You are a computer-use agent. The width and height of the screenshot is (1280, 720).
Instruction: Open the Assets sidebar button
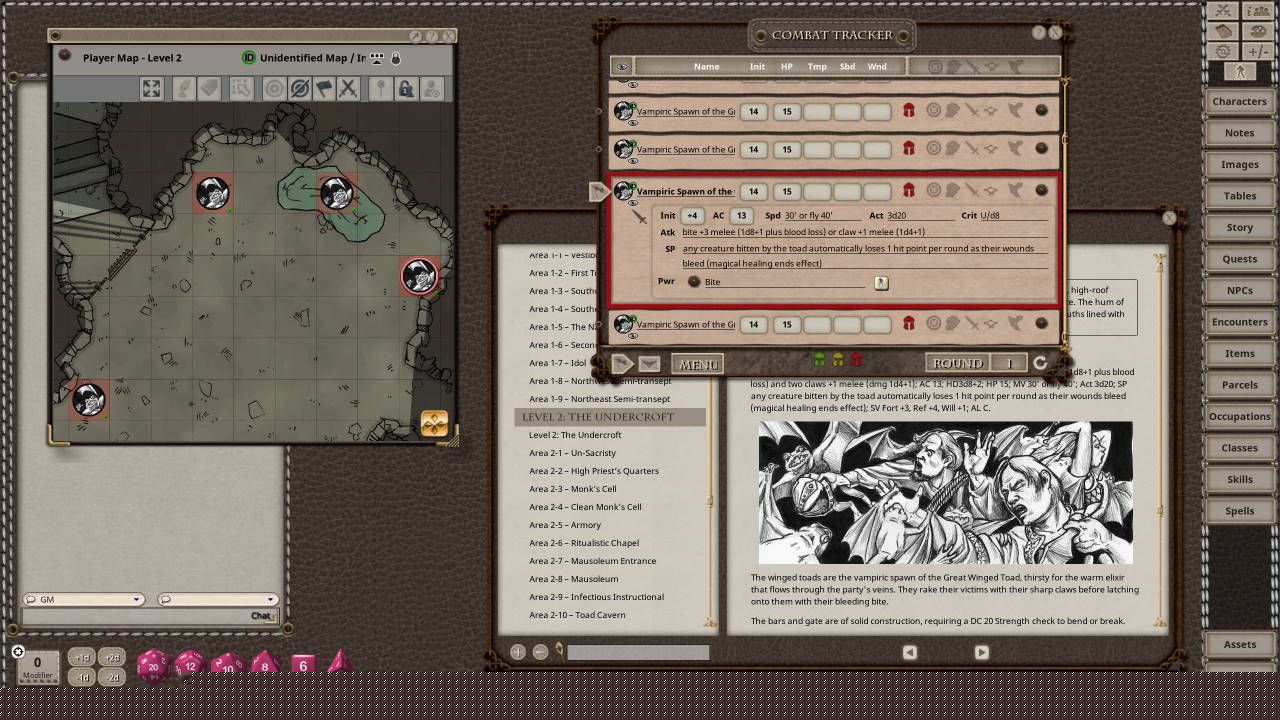[1239, 644]
